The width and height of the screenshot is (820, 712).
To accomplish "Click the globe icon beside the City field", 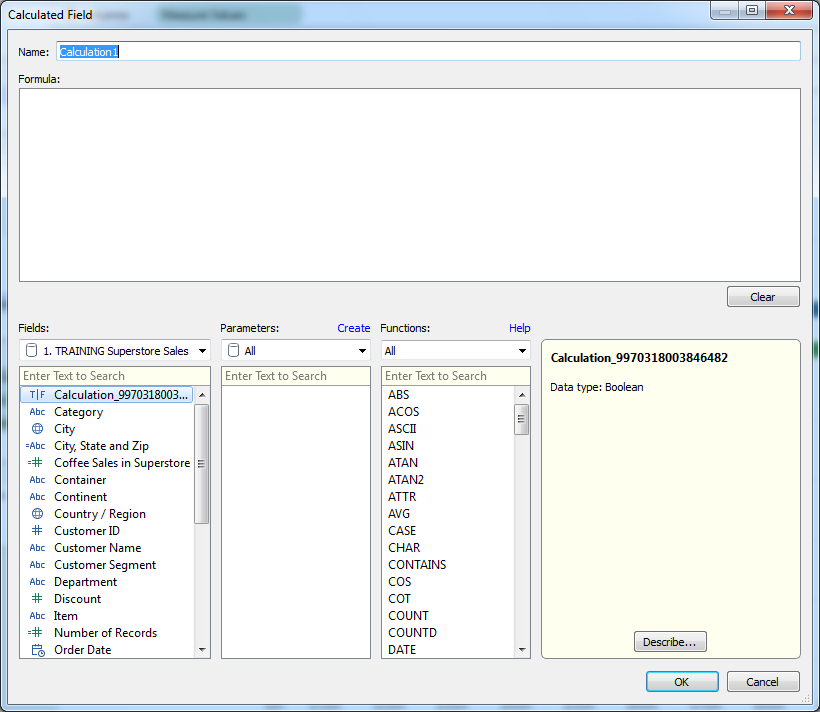I will 37,428.
